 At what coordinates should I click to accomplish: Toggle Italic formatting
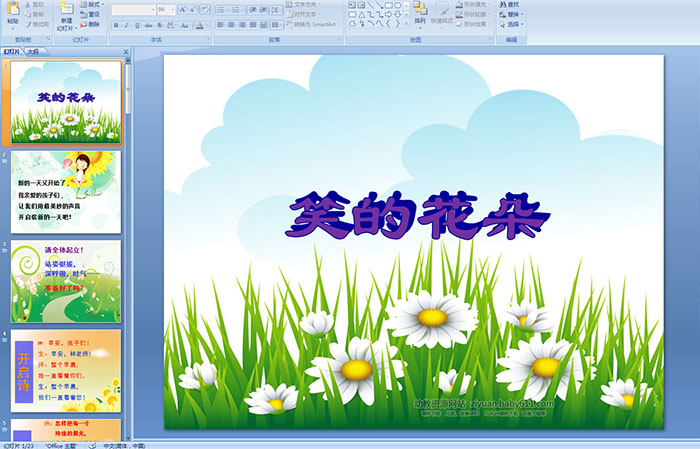coord(126,25)
